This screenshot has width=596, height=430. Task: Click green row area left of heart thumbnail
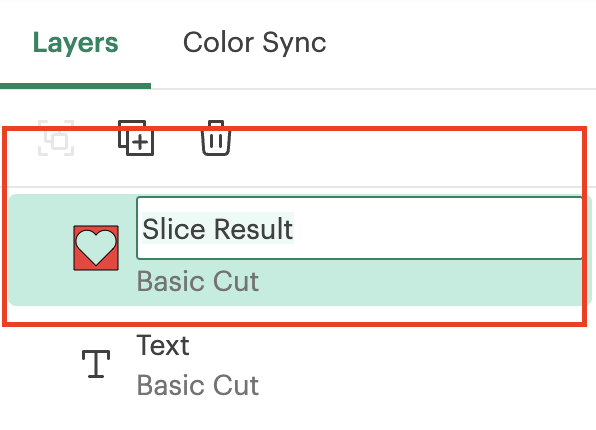(40, 250)
